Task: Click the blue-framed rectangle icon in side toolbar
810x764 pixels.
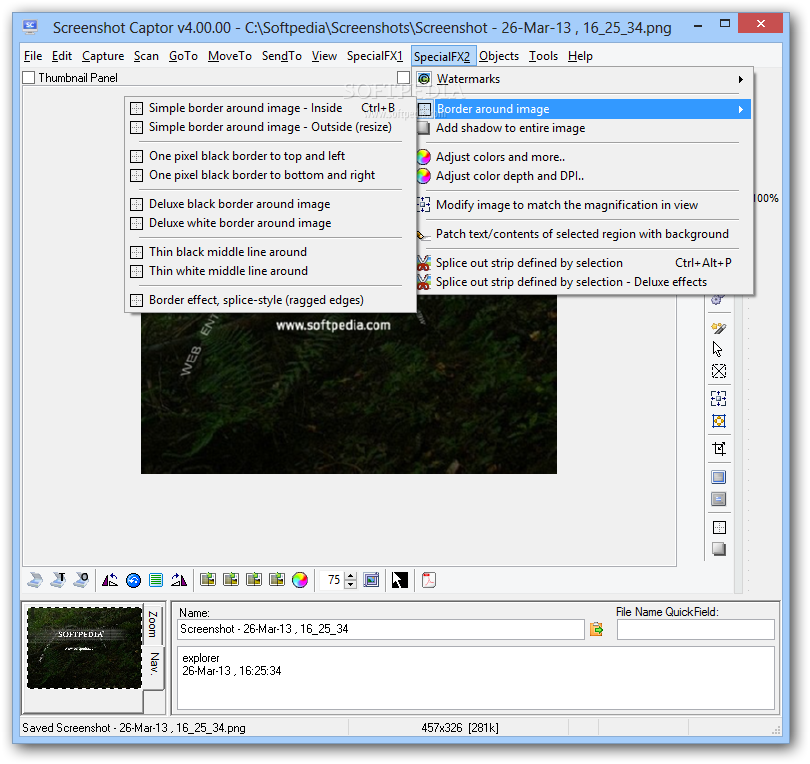Action: coord(719,477)
